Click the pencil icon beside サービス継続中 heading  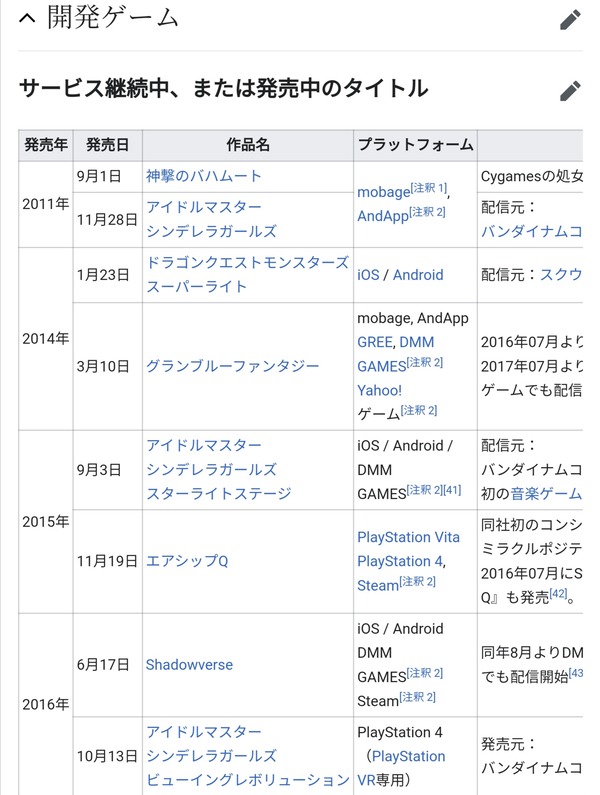point(570,91)
